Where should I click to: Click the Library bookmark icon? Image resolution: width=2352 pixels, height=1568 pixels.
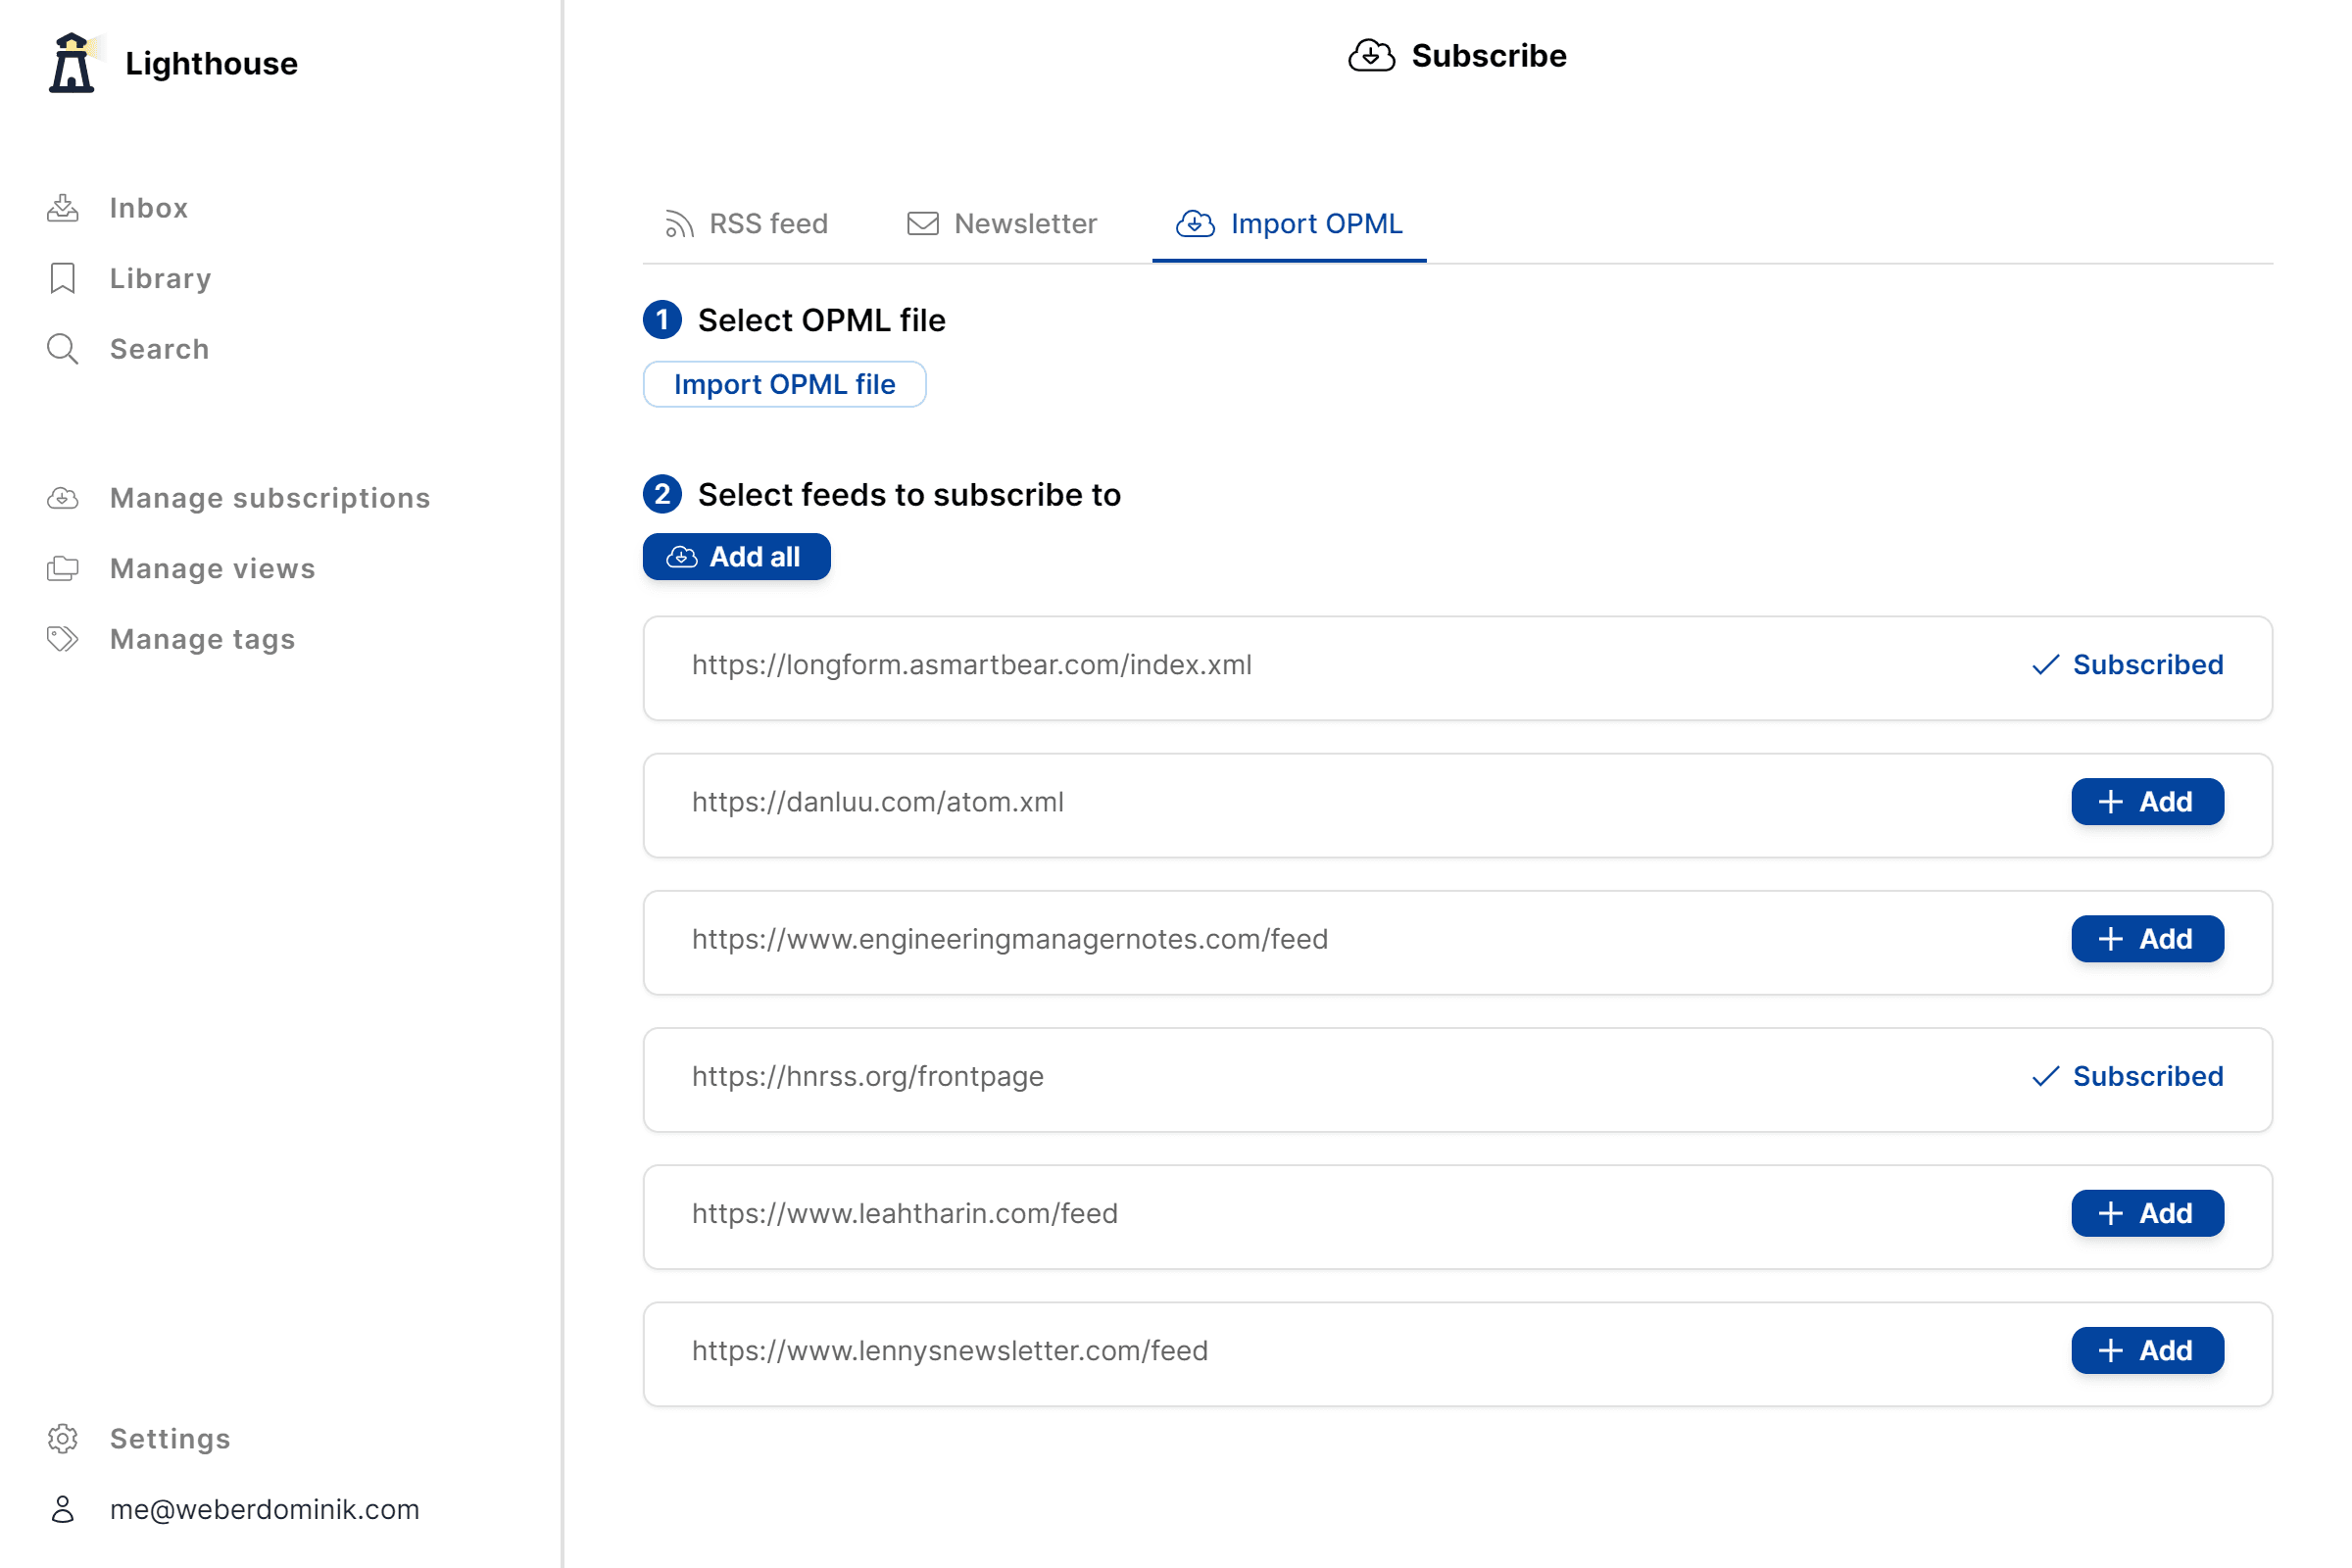(x=62, y=278)
